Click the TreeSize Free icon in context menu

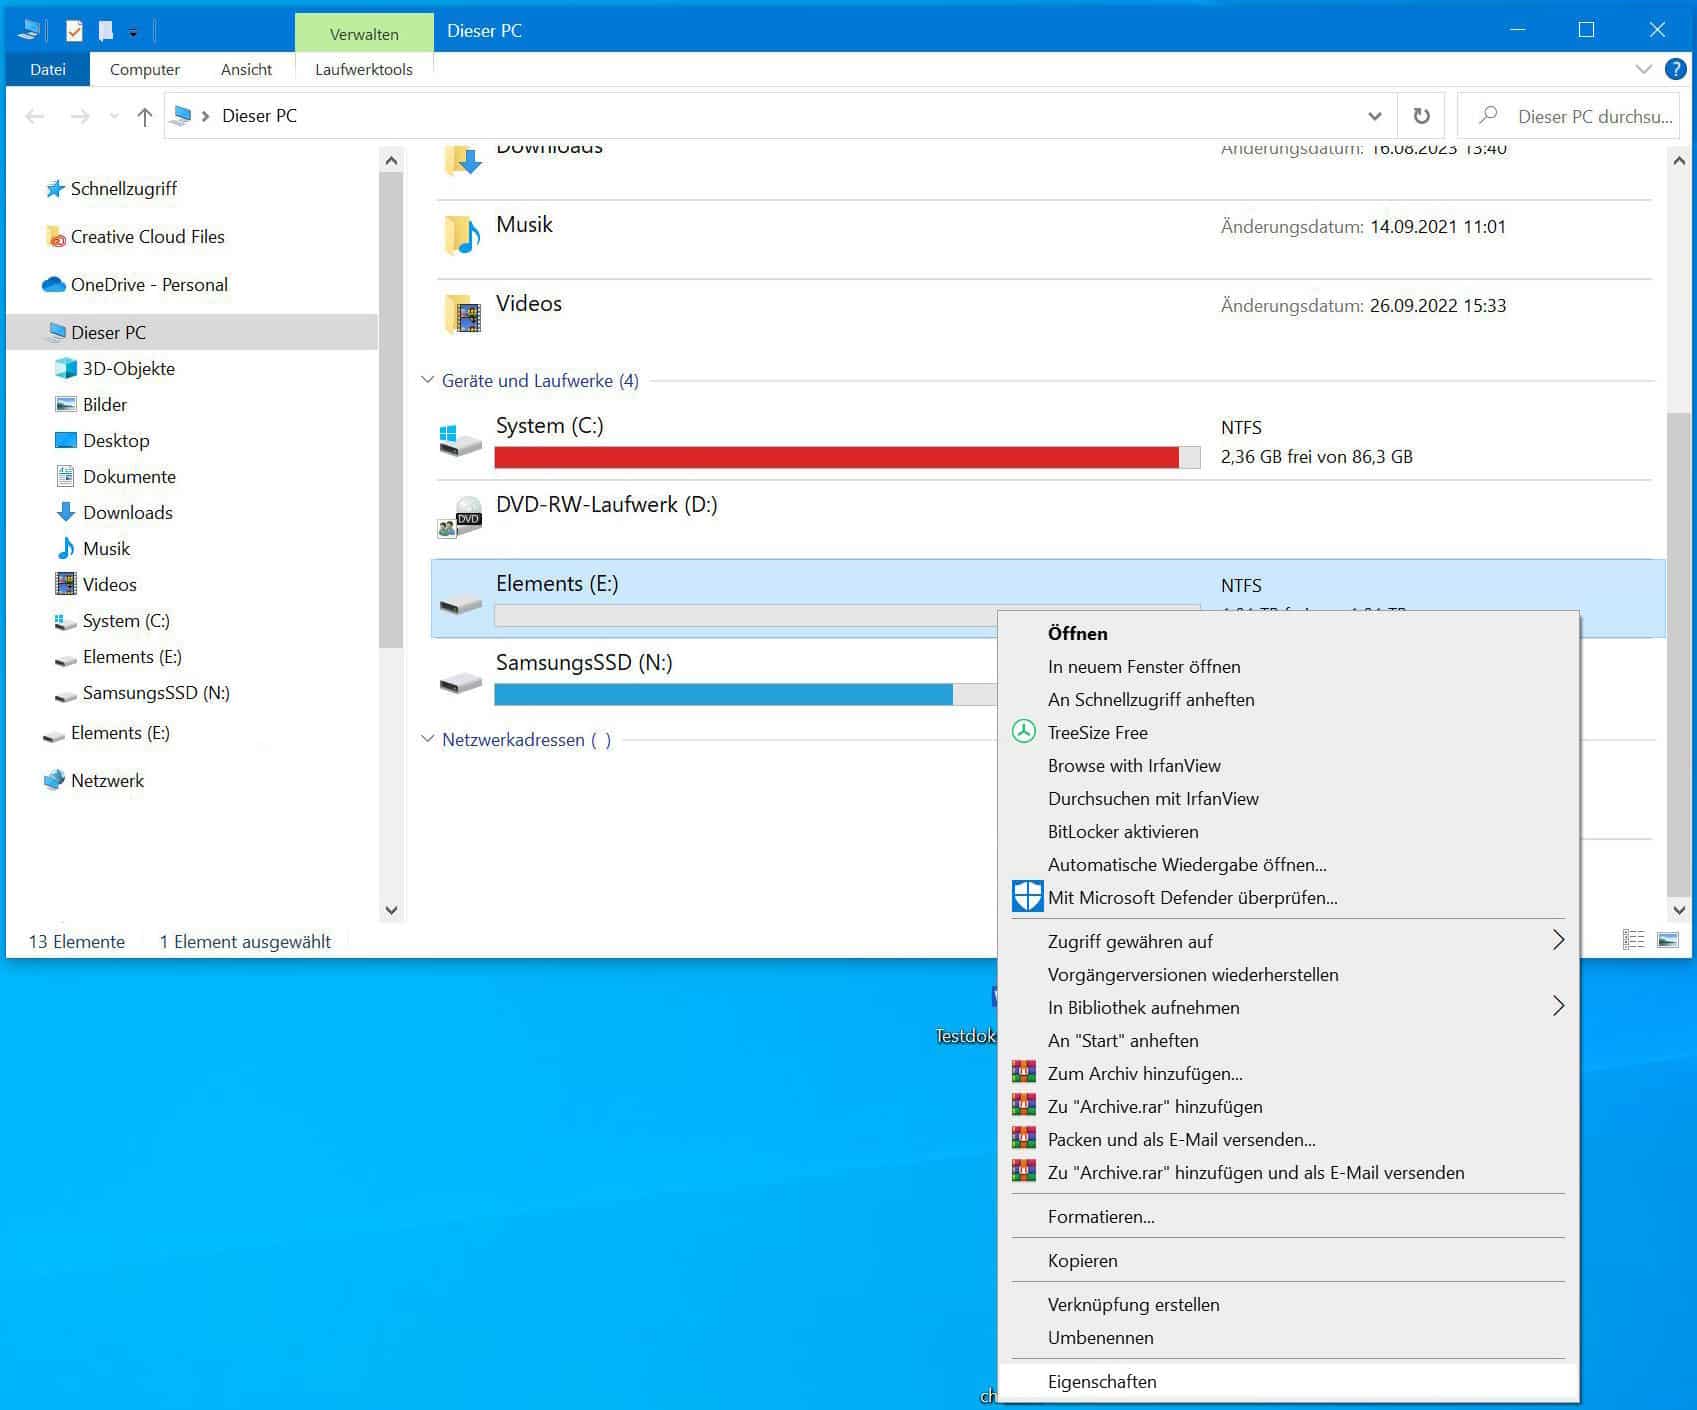[1023, 732]
